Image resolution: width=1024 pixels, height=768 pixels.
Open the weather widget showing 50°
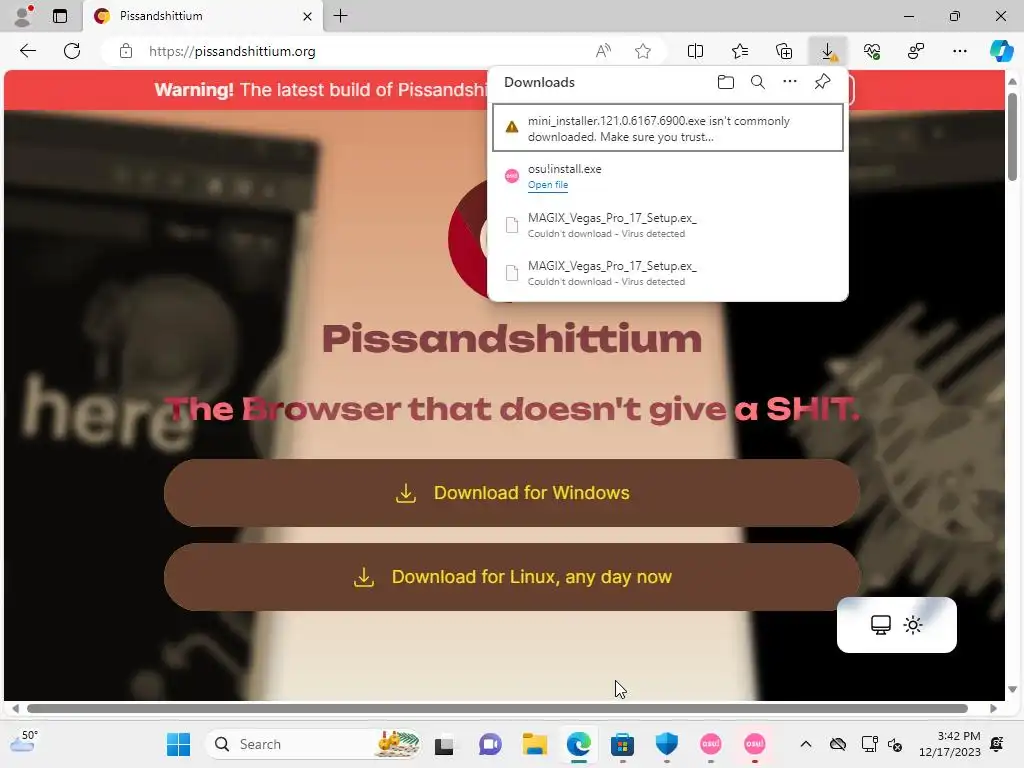pos(24,743)
